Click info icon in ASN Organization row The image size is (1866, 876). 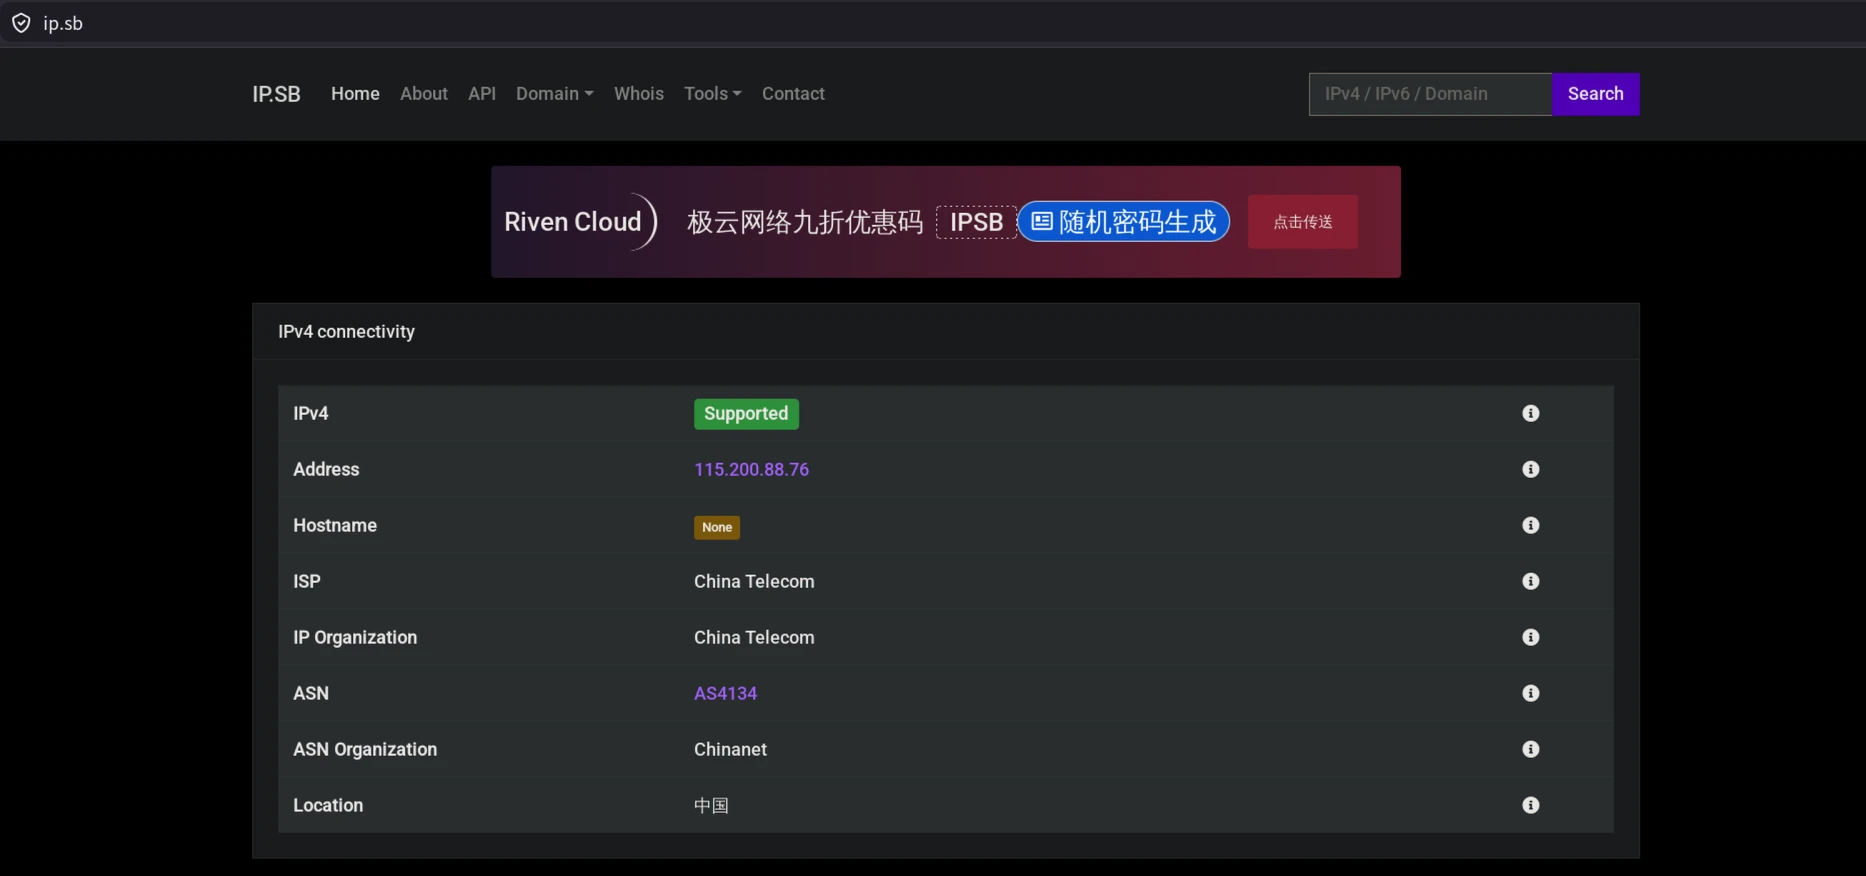[1530, 749]
